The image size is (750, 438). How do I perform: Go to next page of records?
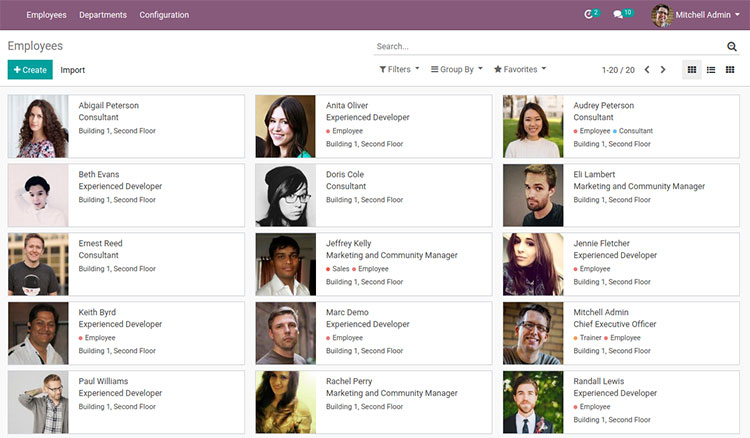663,70
